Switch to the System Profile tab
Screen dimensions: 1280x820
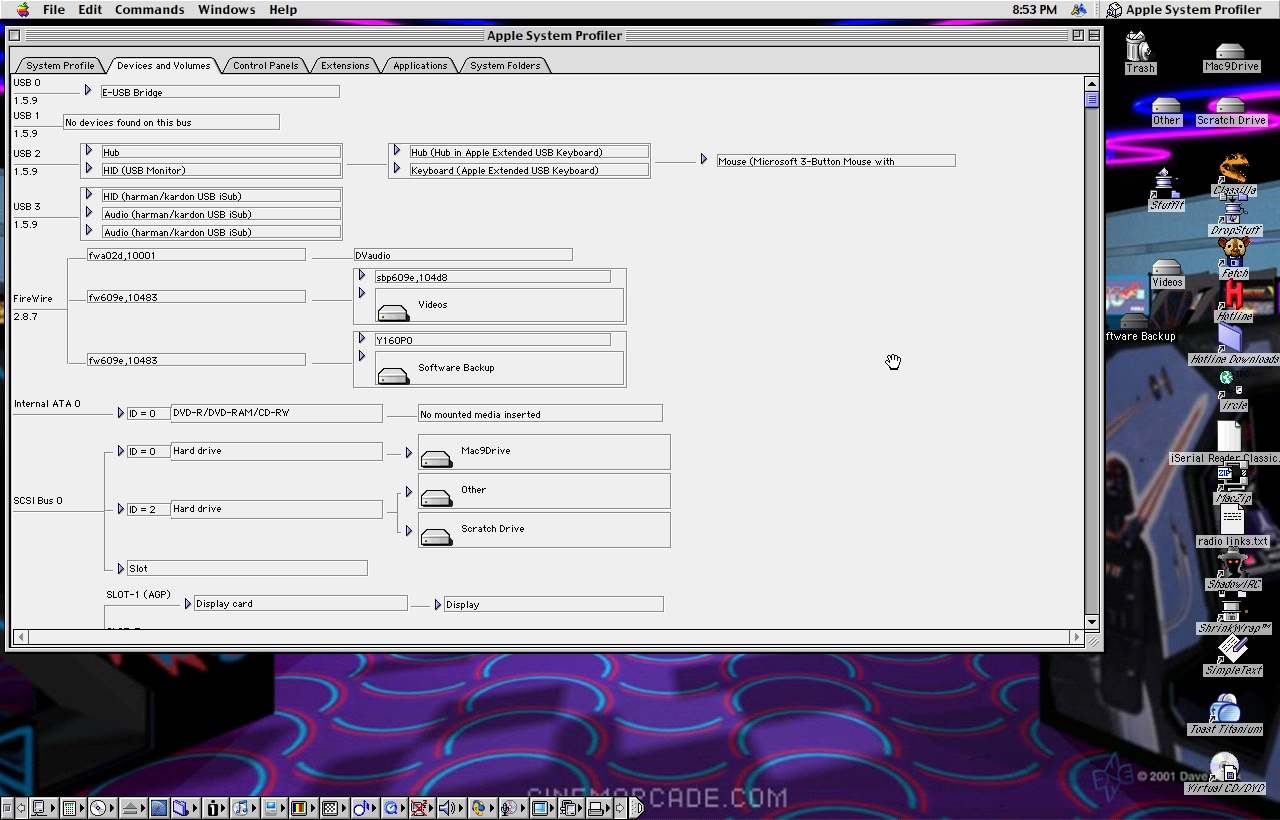coord(60,65)
